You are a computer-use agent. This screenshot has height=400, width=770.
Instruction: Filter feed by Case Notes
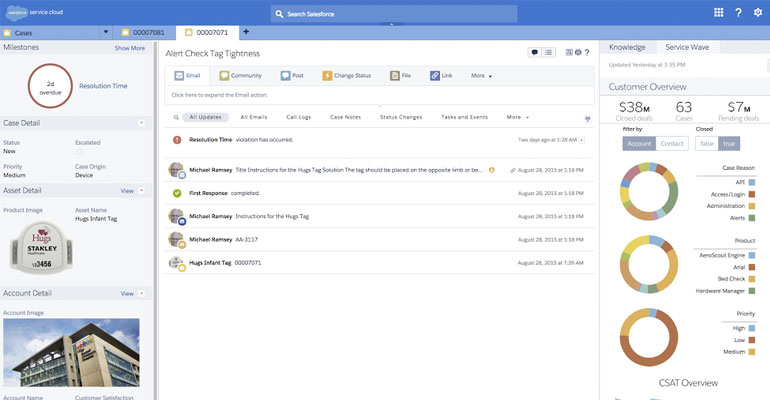click(x=345, y=117)
